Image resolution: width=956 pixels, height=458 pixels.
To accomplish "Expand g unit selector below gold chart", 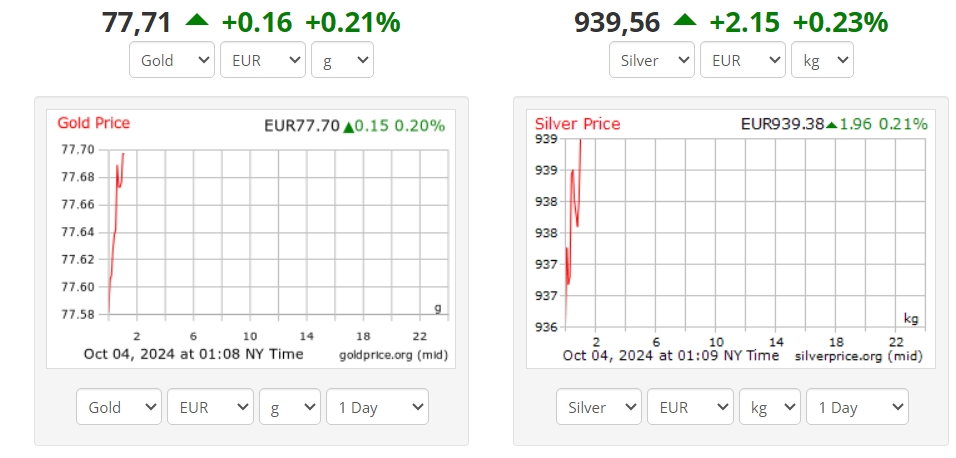I will [x=290, y=407].
